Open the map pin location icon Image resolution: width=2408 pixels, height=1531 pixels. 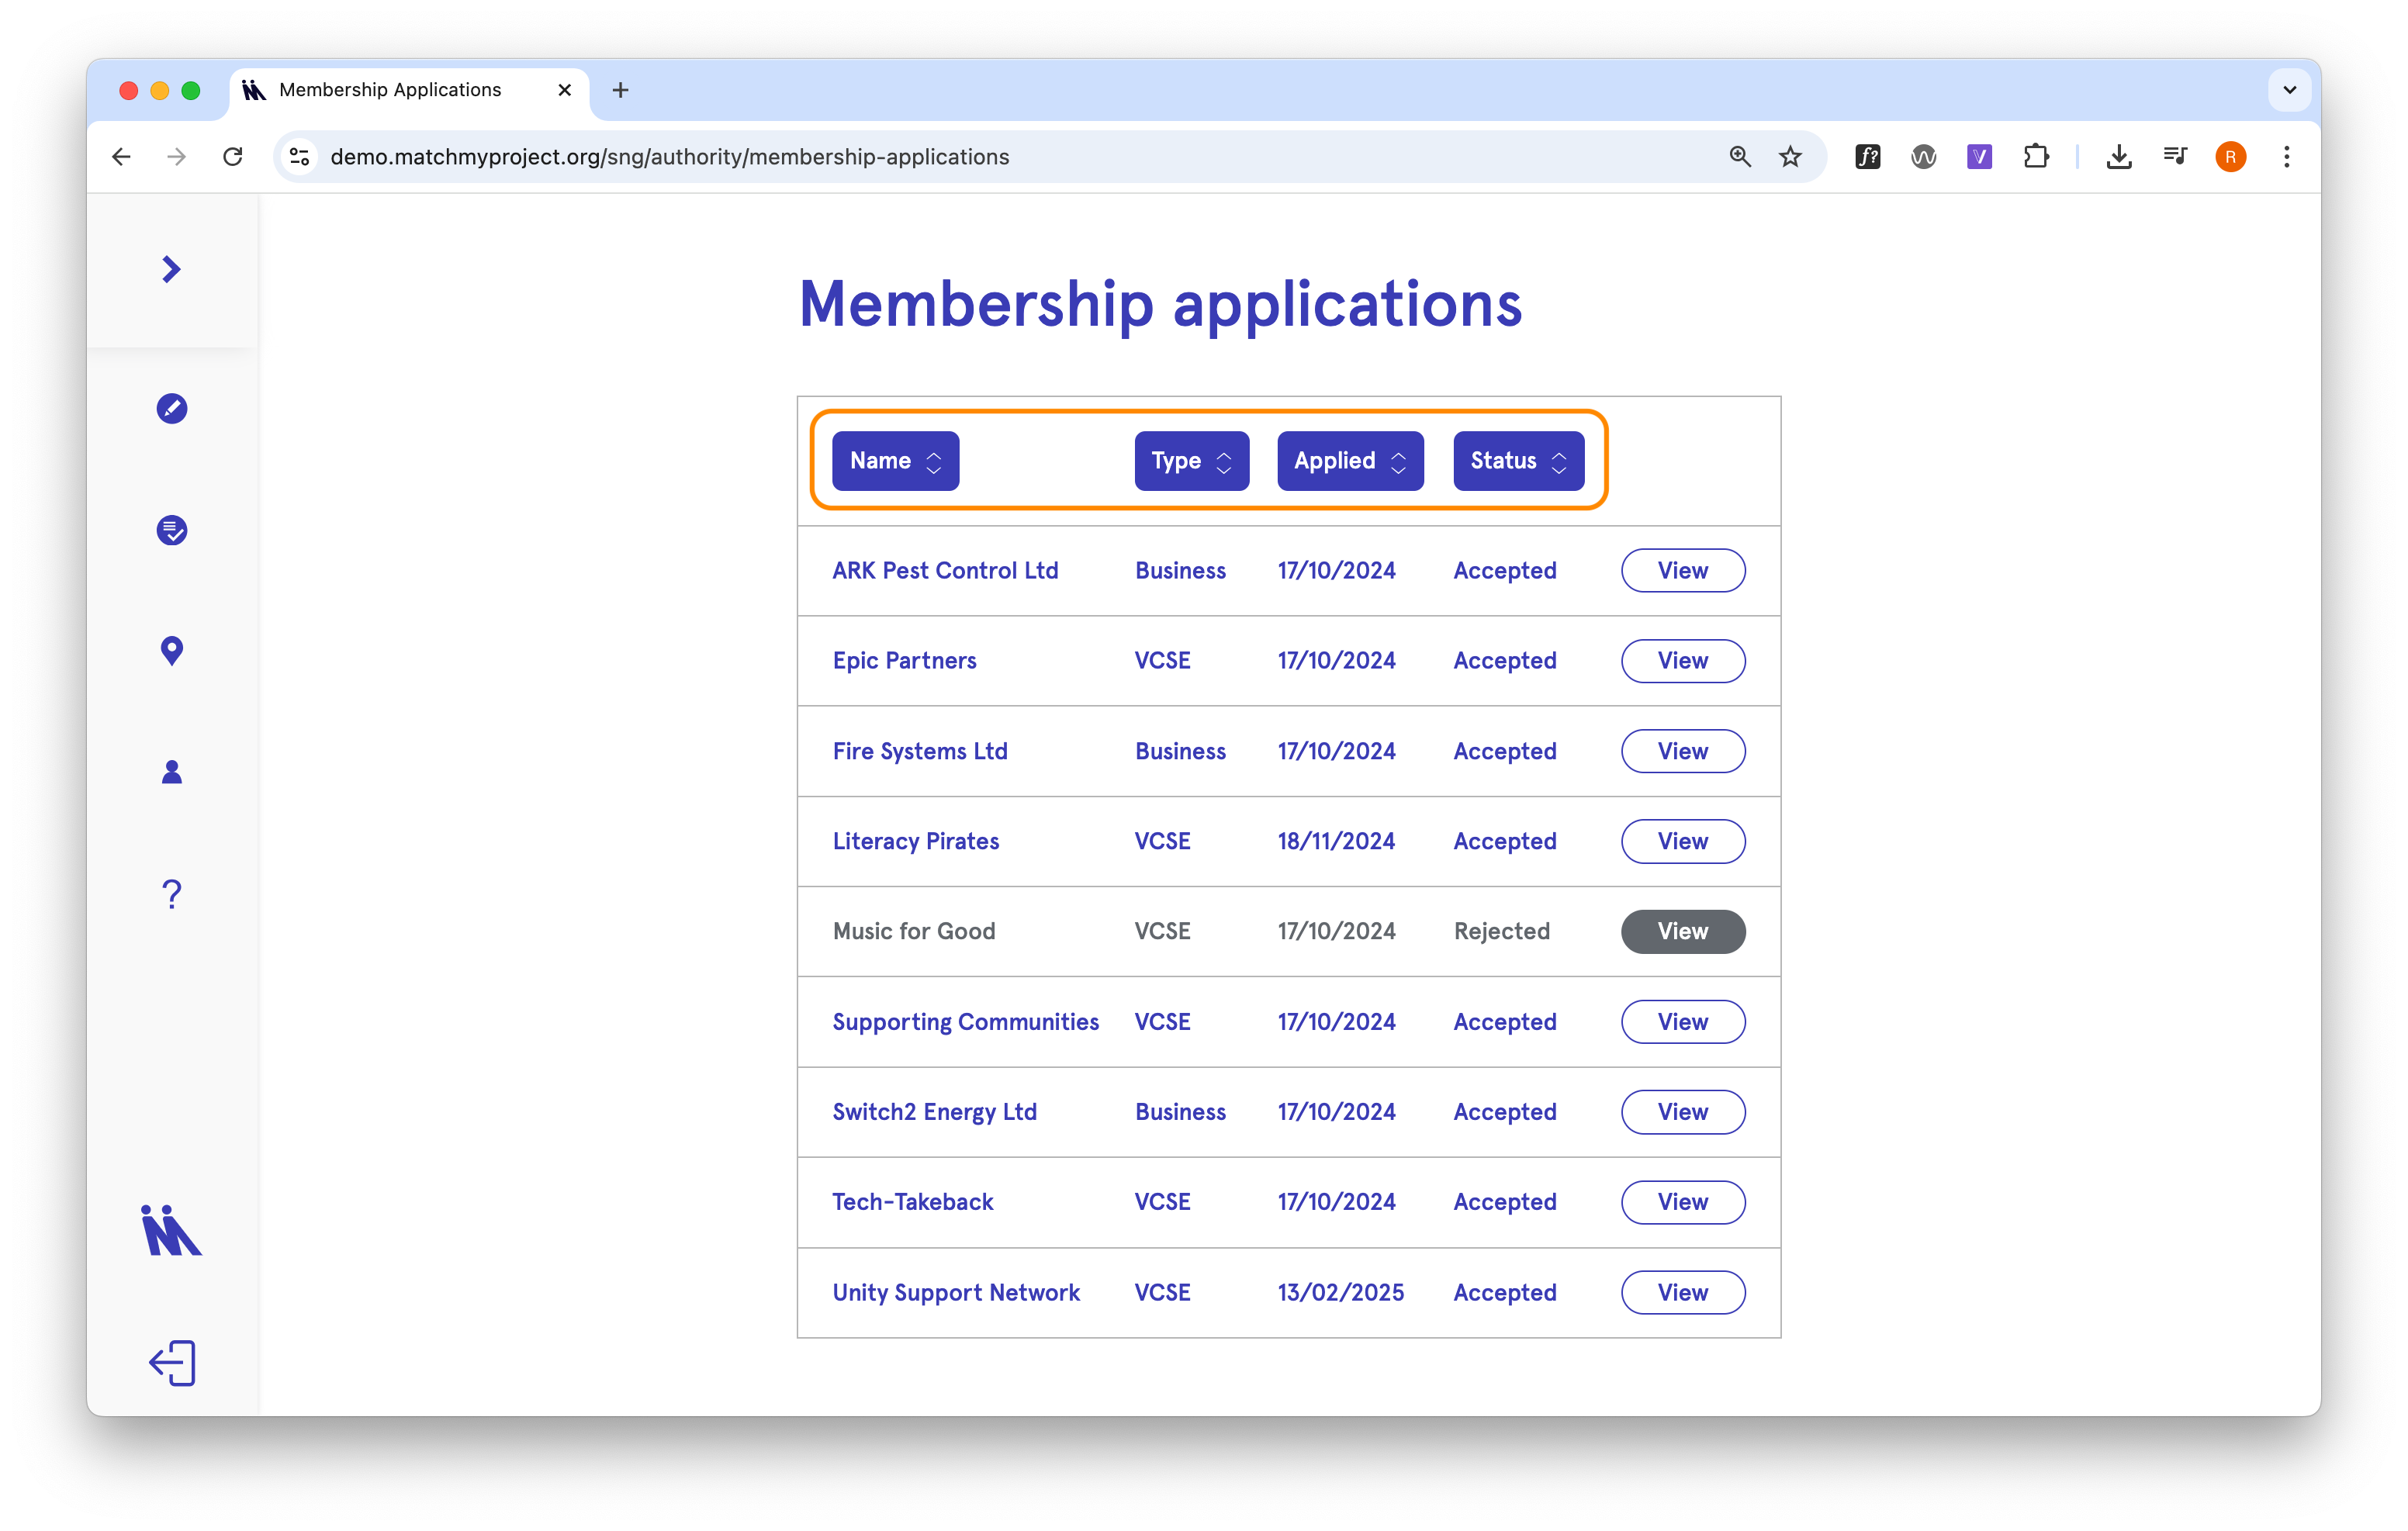(172, 651)
